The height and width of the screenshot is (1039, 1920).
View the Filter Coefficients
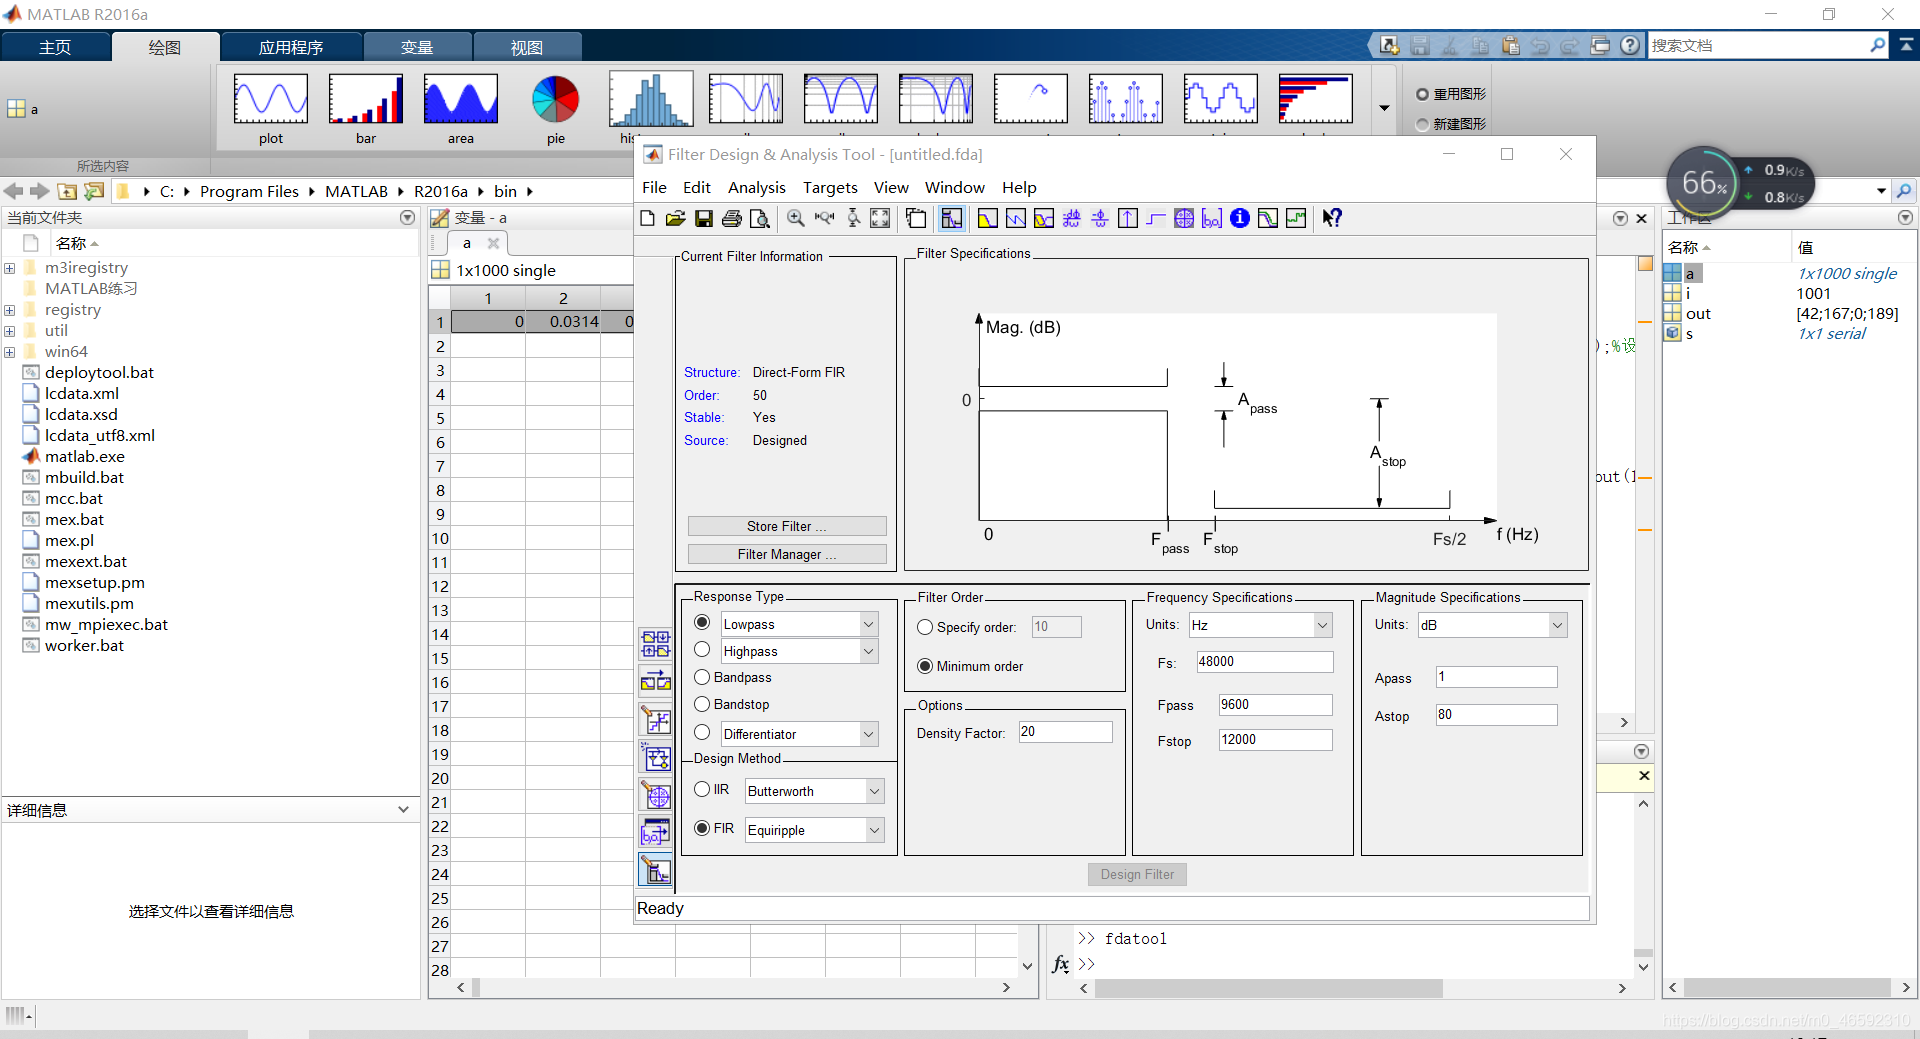(x=1212, y=218)
